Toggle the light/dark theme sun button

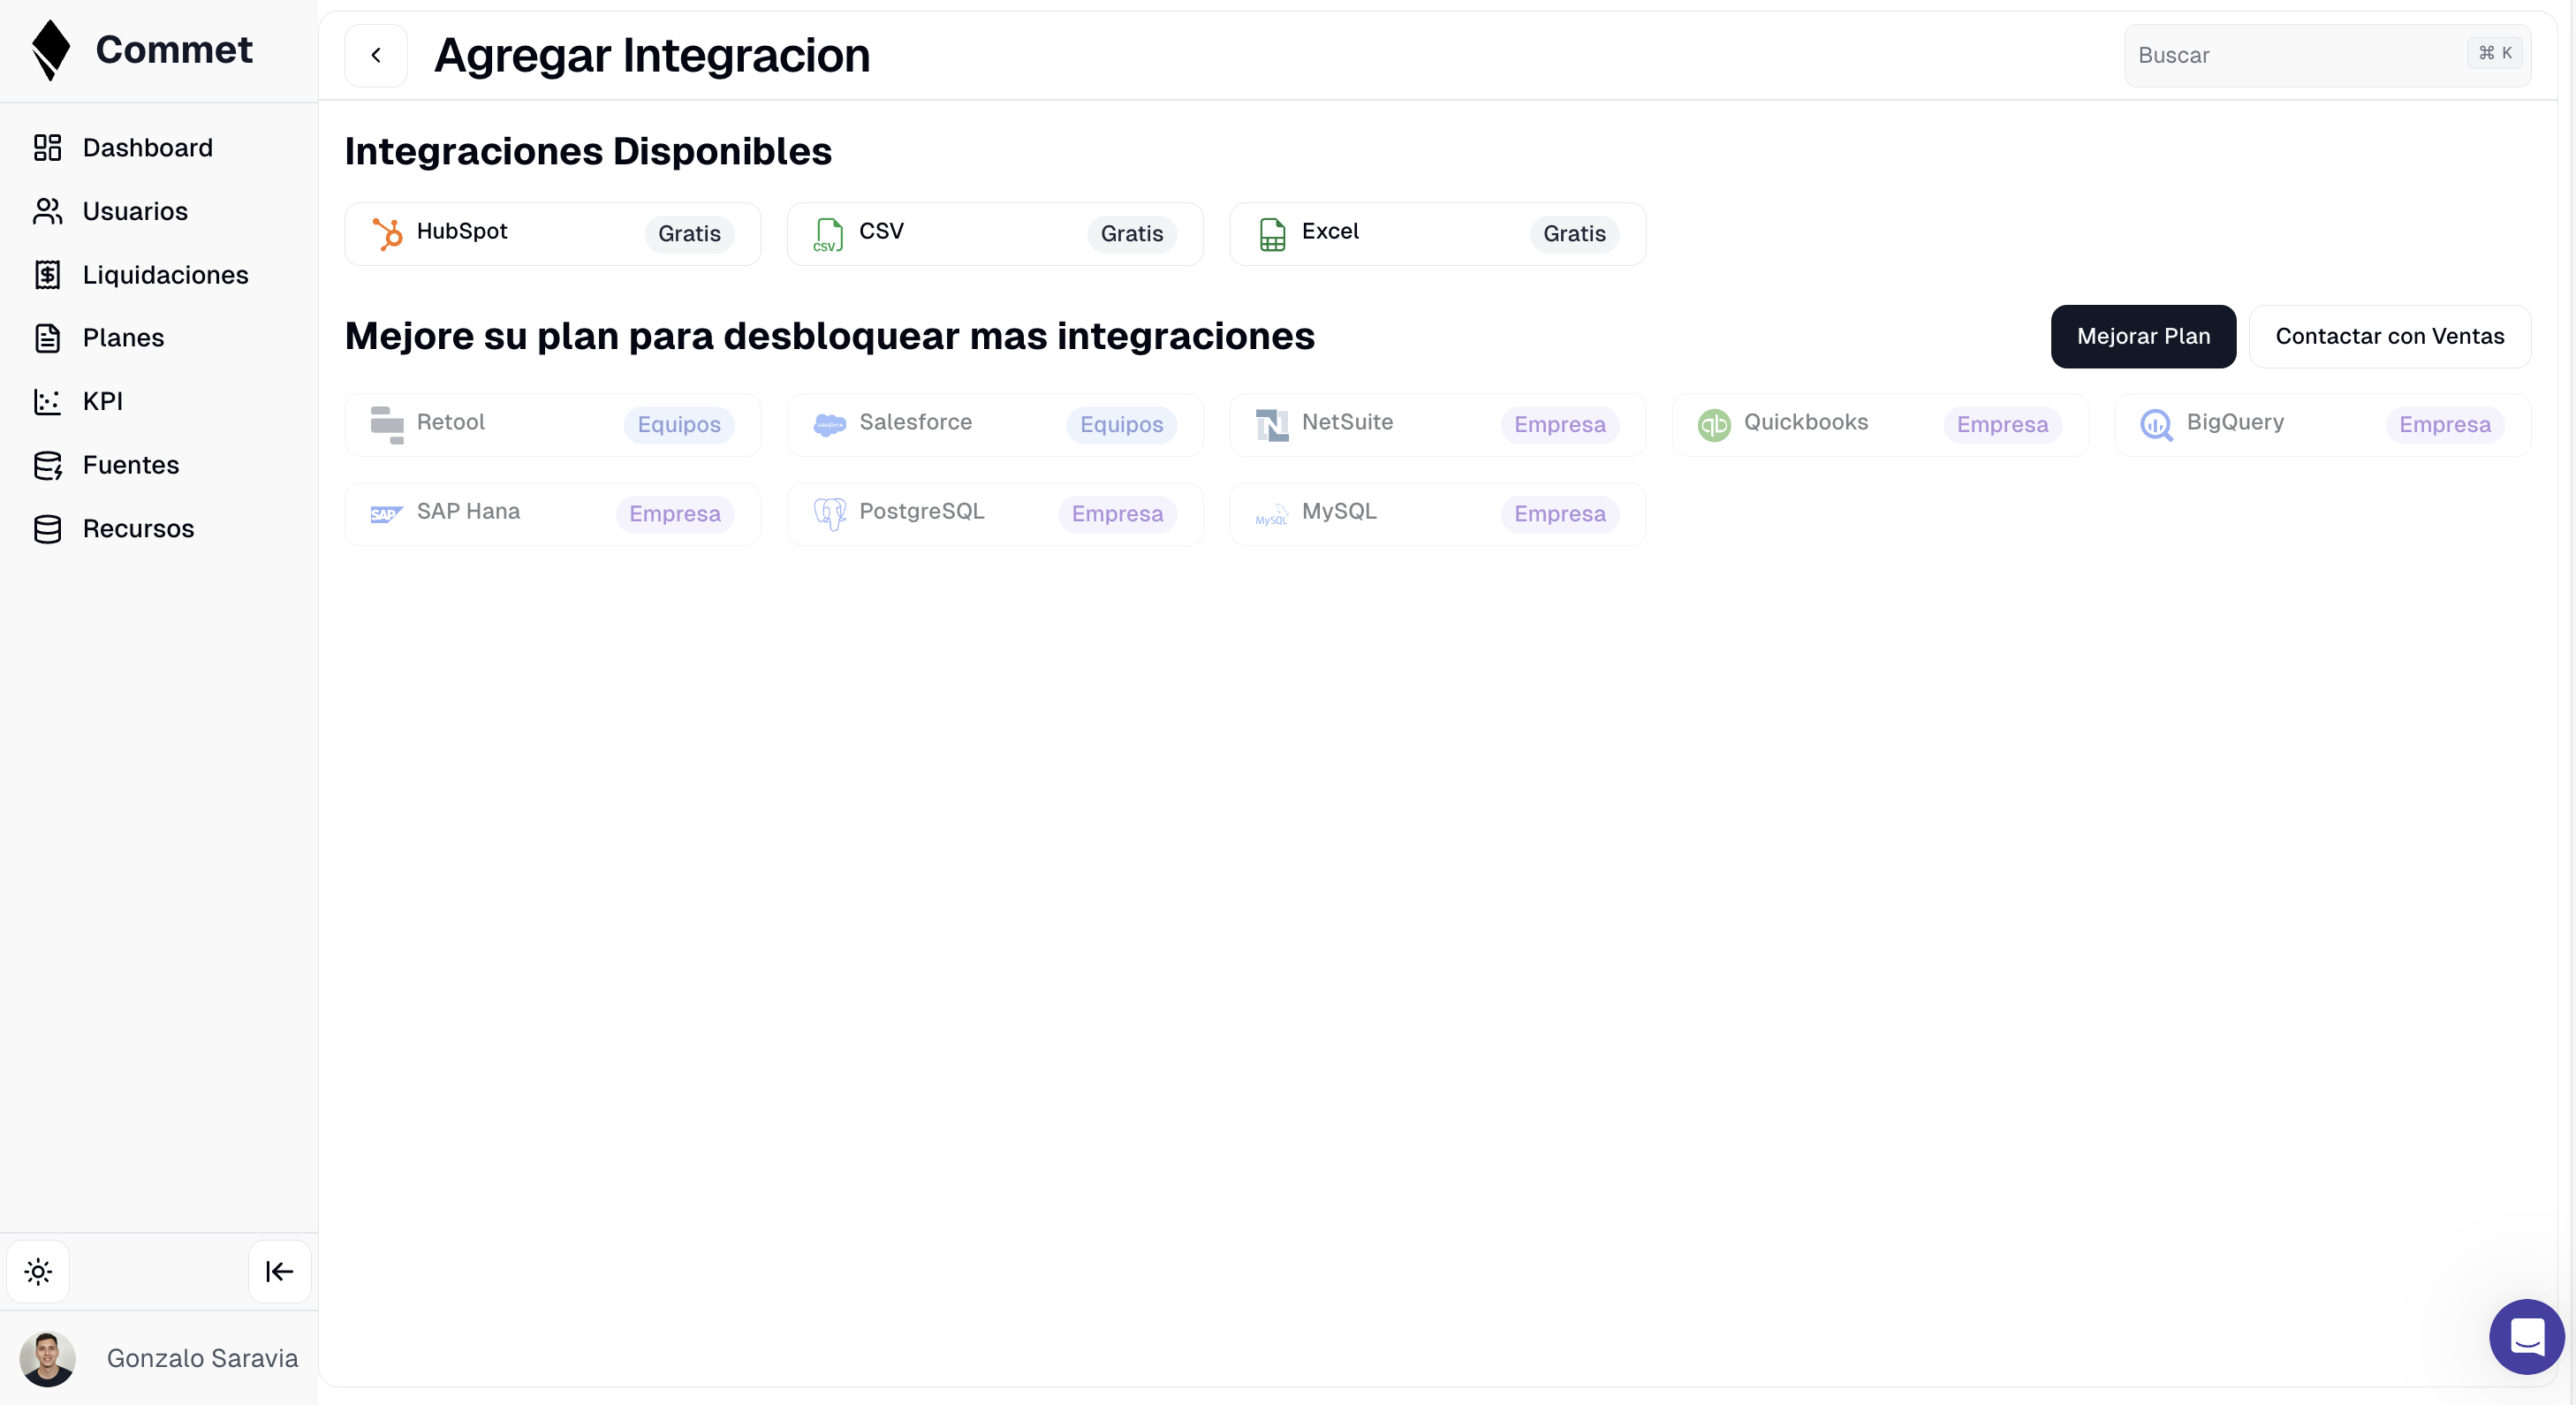click(38, 1271)
